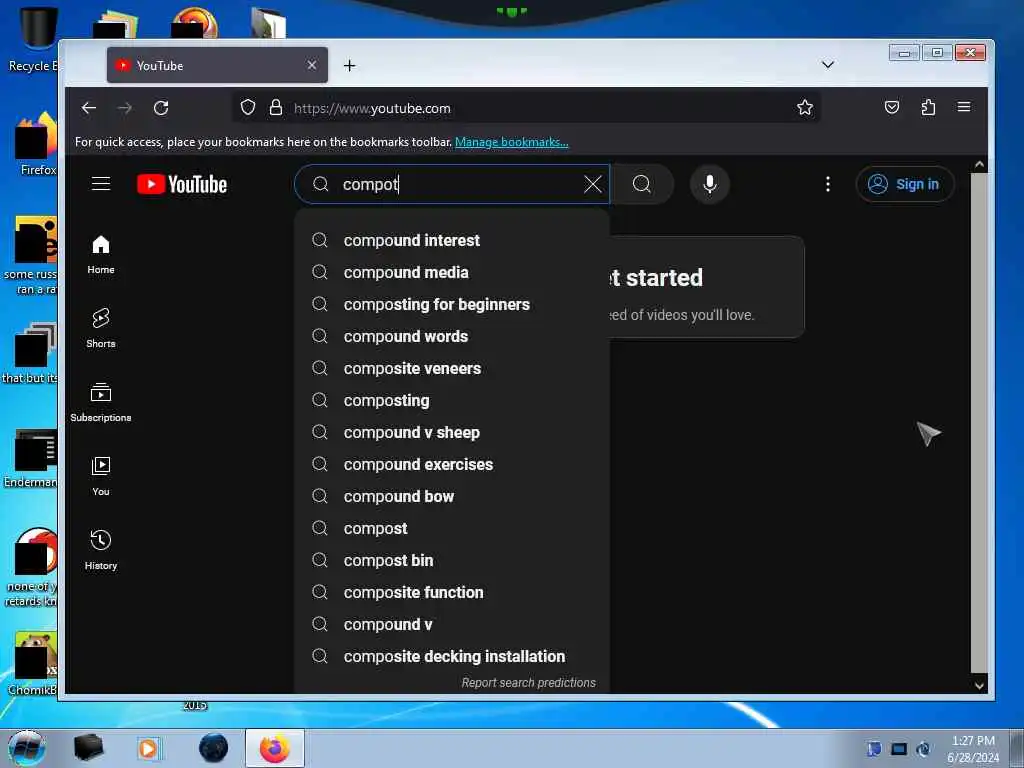Select the plain compound v suggestion
Viewport: 1024px width, 768px height.
pos(452,624)
